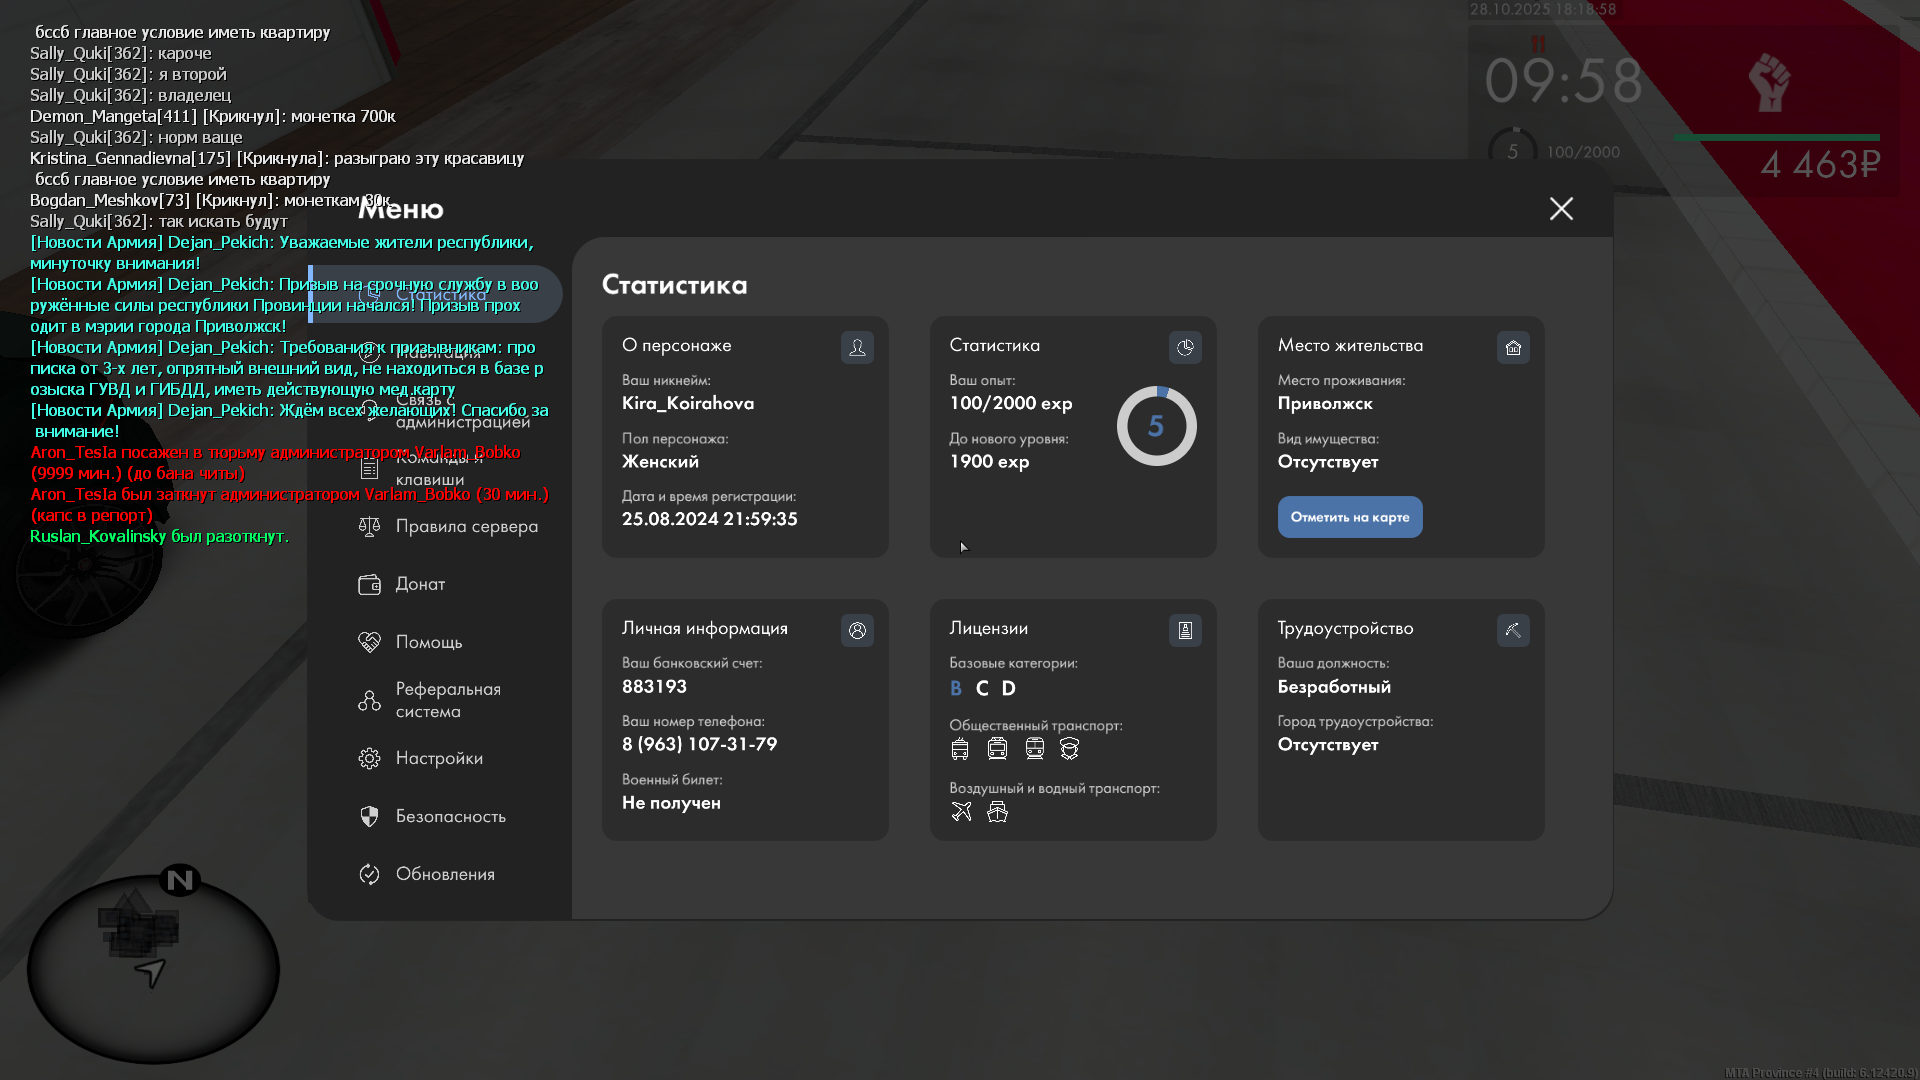This screenshot has width=1920, height=1080.
Task: Close the Меню window with the X
Action: point(1561,209)
